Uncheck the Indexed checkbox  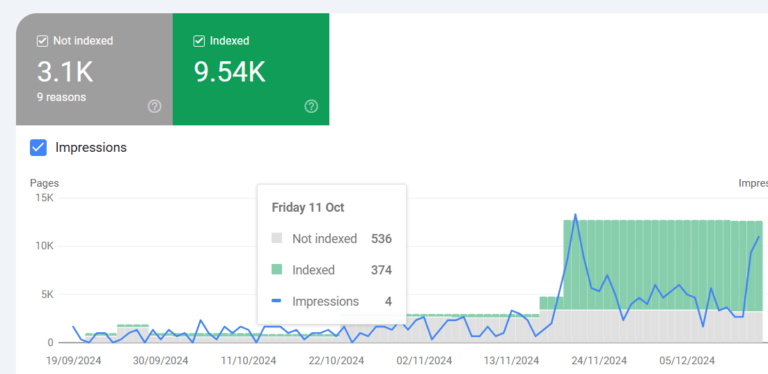(199, 41)
